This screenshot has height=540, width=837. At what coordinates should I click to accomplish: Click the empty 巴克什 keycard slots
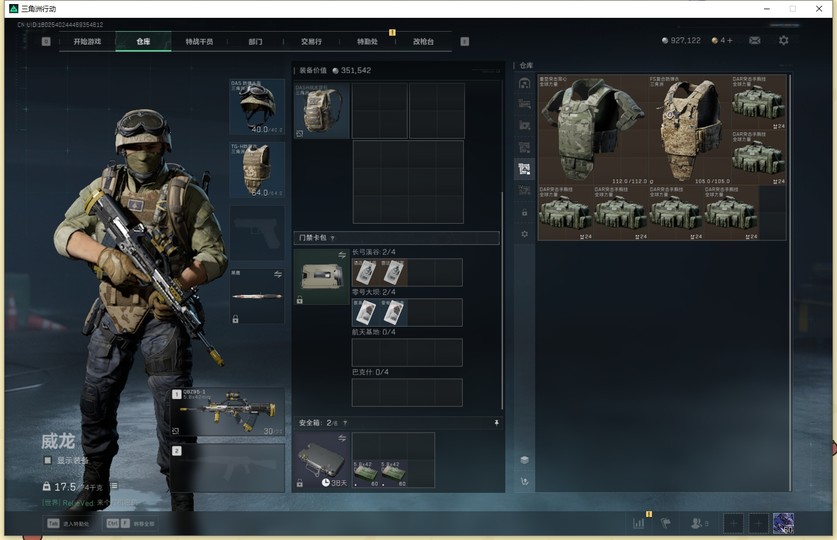pyautogui.click(x=407, y=392)
